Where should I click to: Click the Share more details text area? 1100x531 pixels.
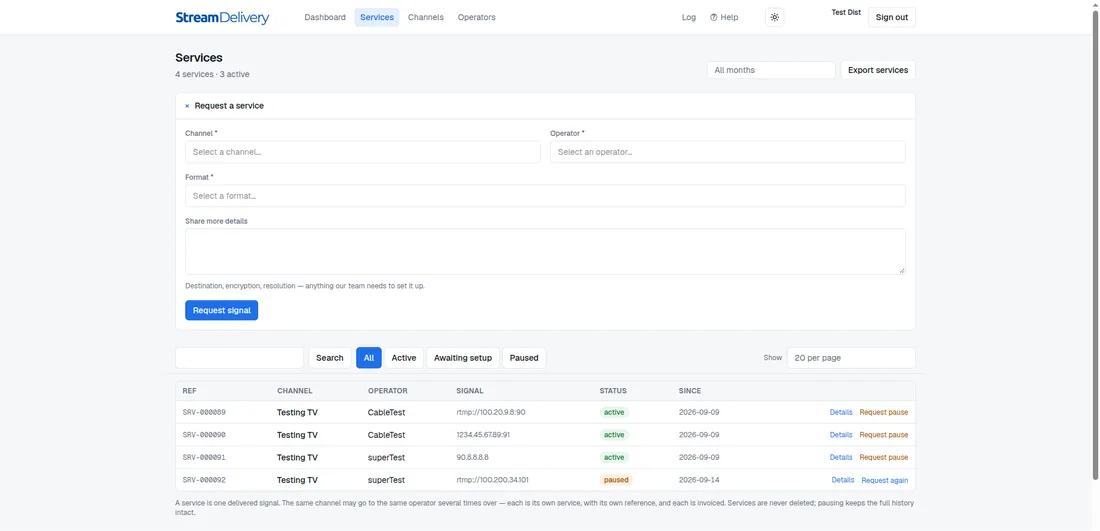[x=545, y=251]
